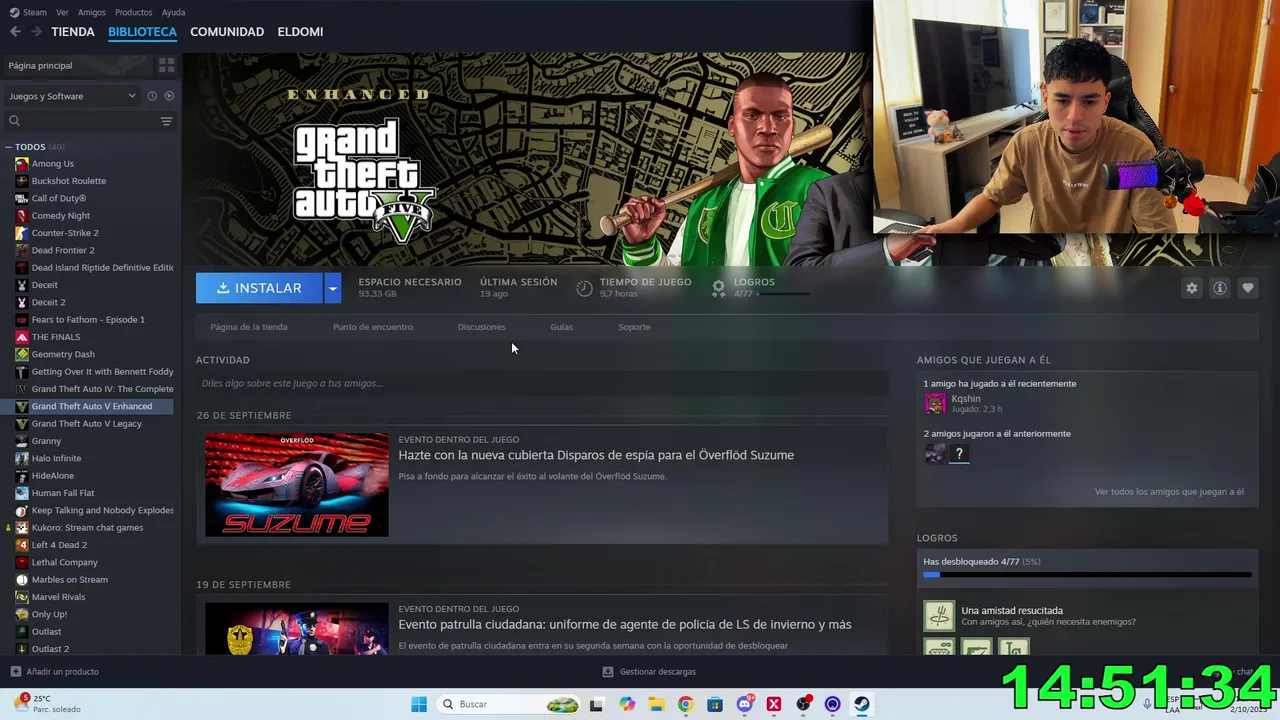Open friend Kqshin's avatar
Screen dimensions: 1280x720
coord(935,403)
